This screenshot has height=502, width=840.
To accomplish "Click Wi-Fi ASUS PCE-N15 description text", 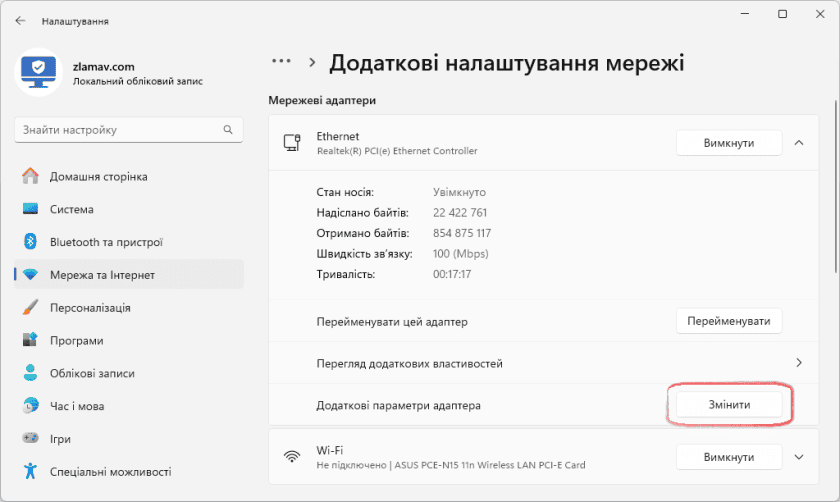I will coord(451,465).
